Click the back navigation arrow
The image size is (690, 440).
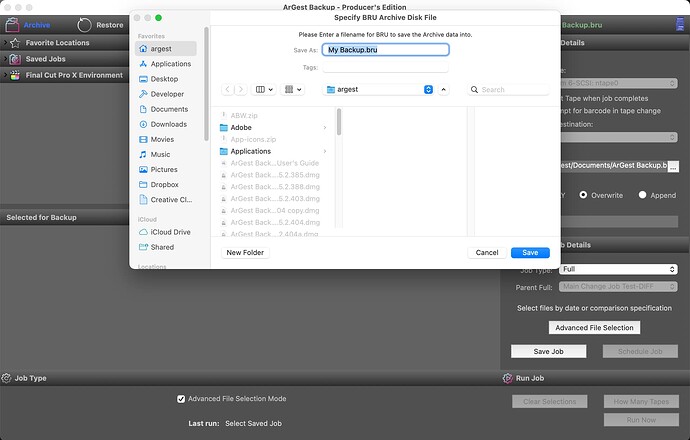tap(228, 89)
